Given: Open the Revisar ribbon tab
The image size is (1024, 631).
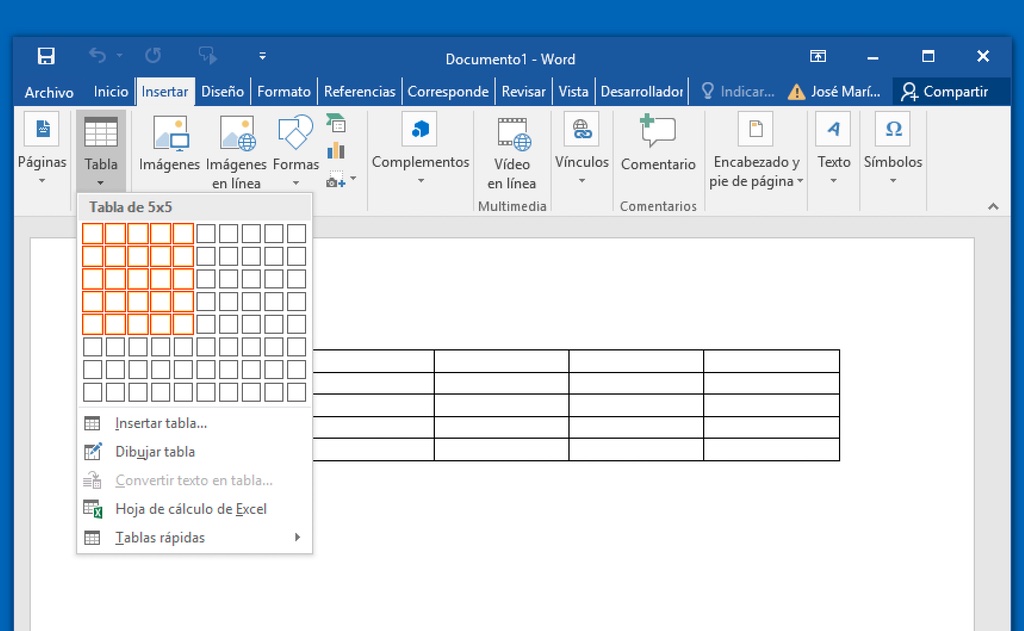Looking at the screenshot, I should click(523, 91).
